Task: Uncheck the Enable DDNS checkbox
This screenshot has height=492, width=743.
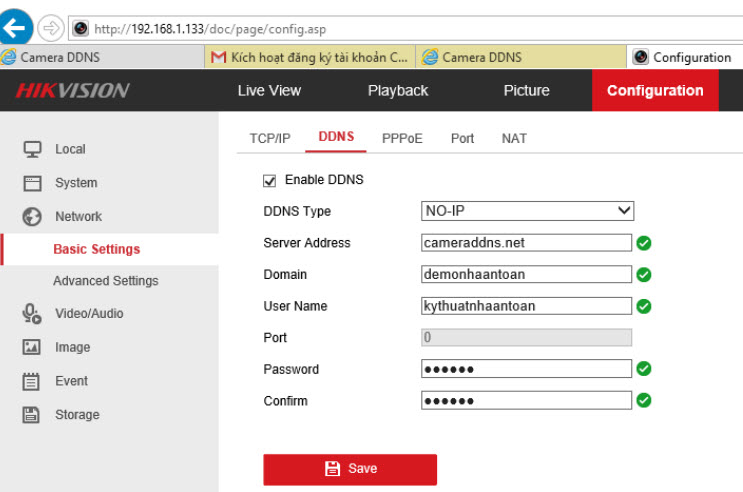Action: click(269, 180)
